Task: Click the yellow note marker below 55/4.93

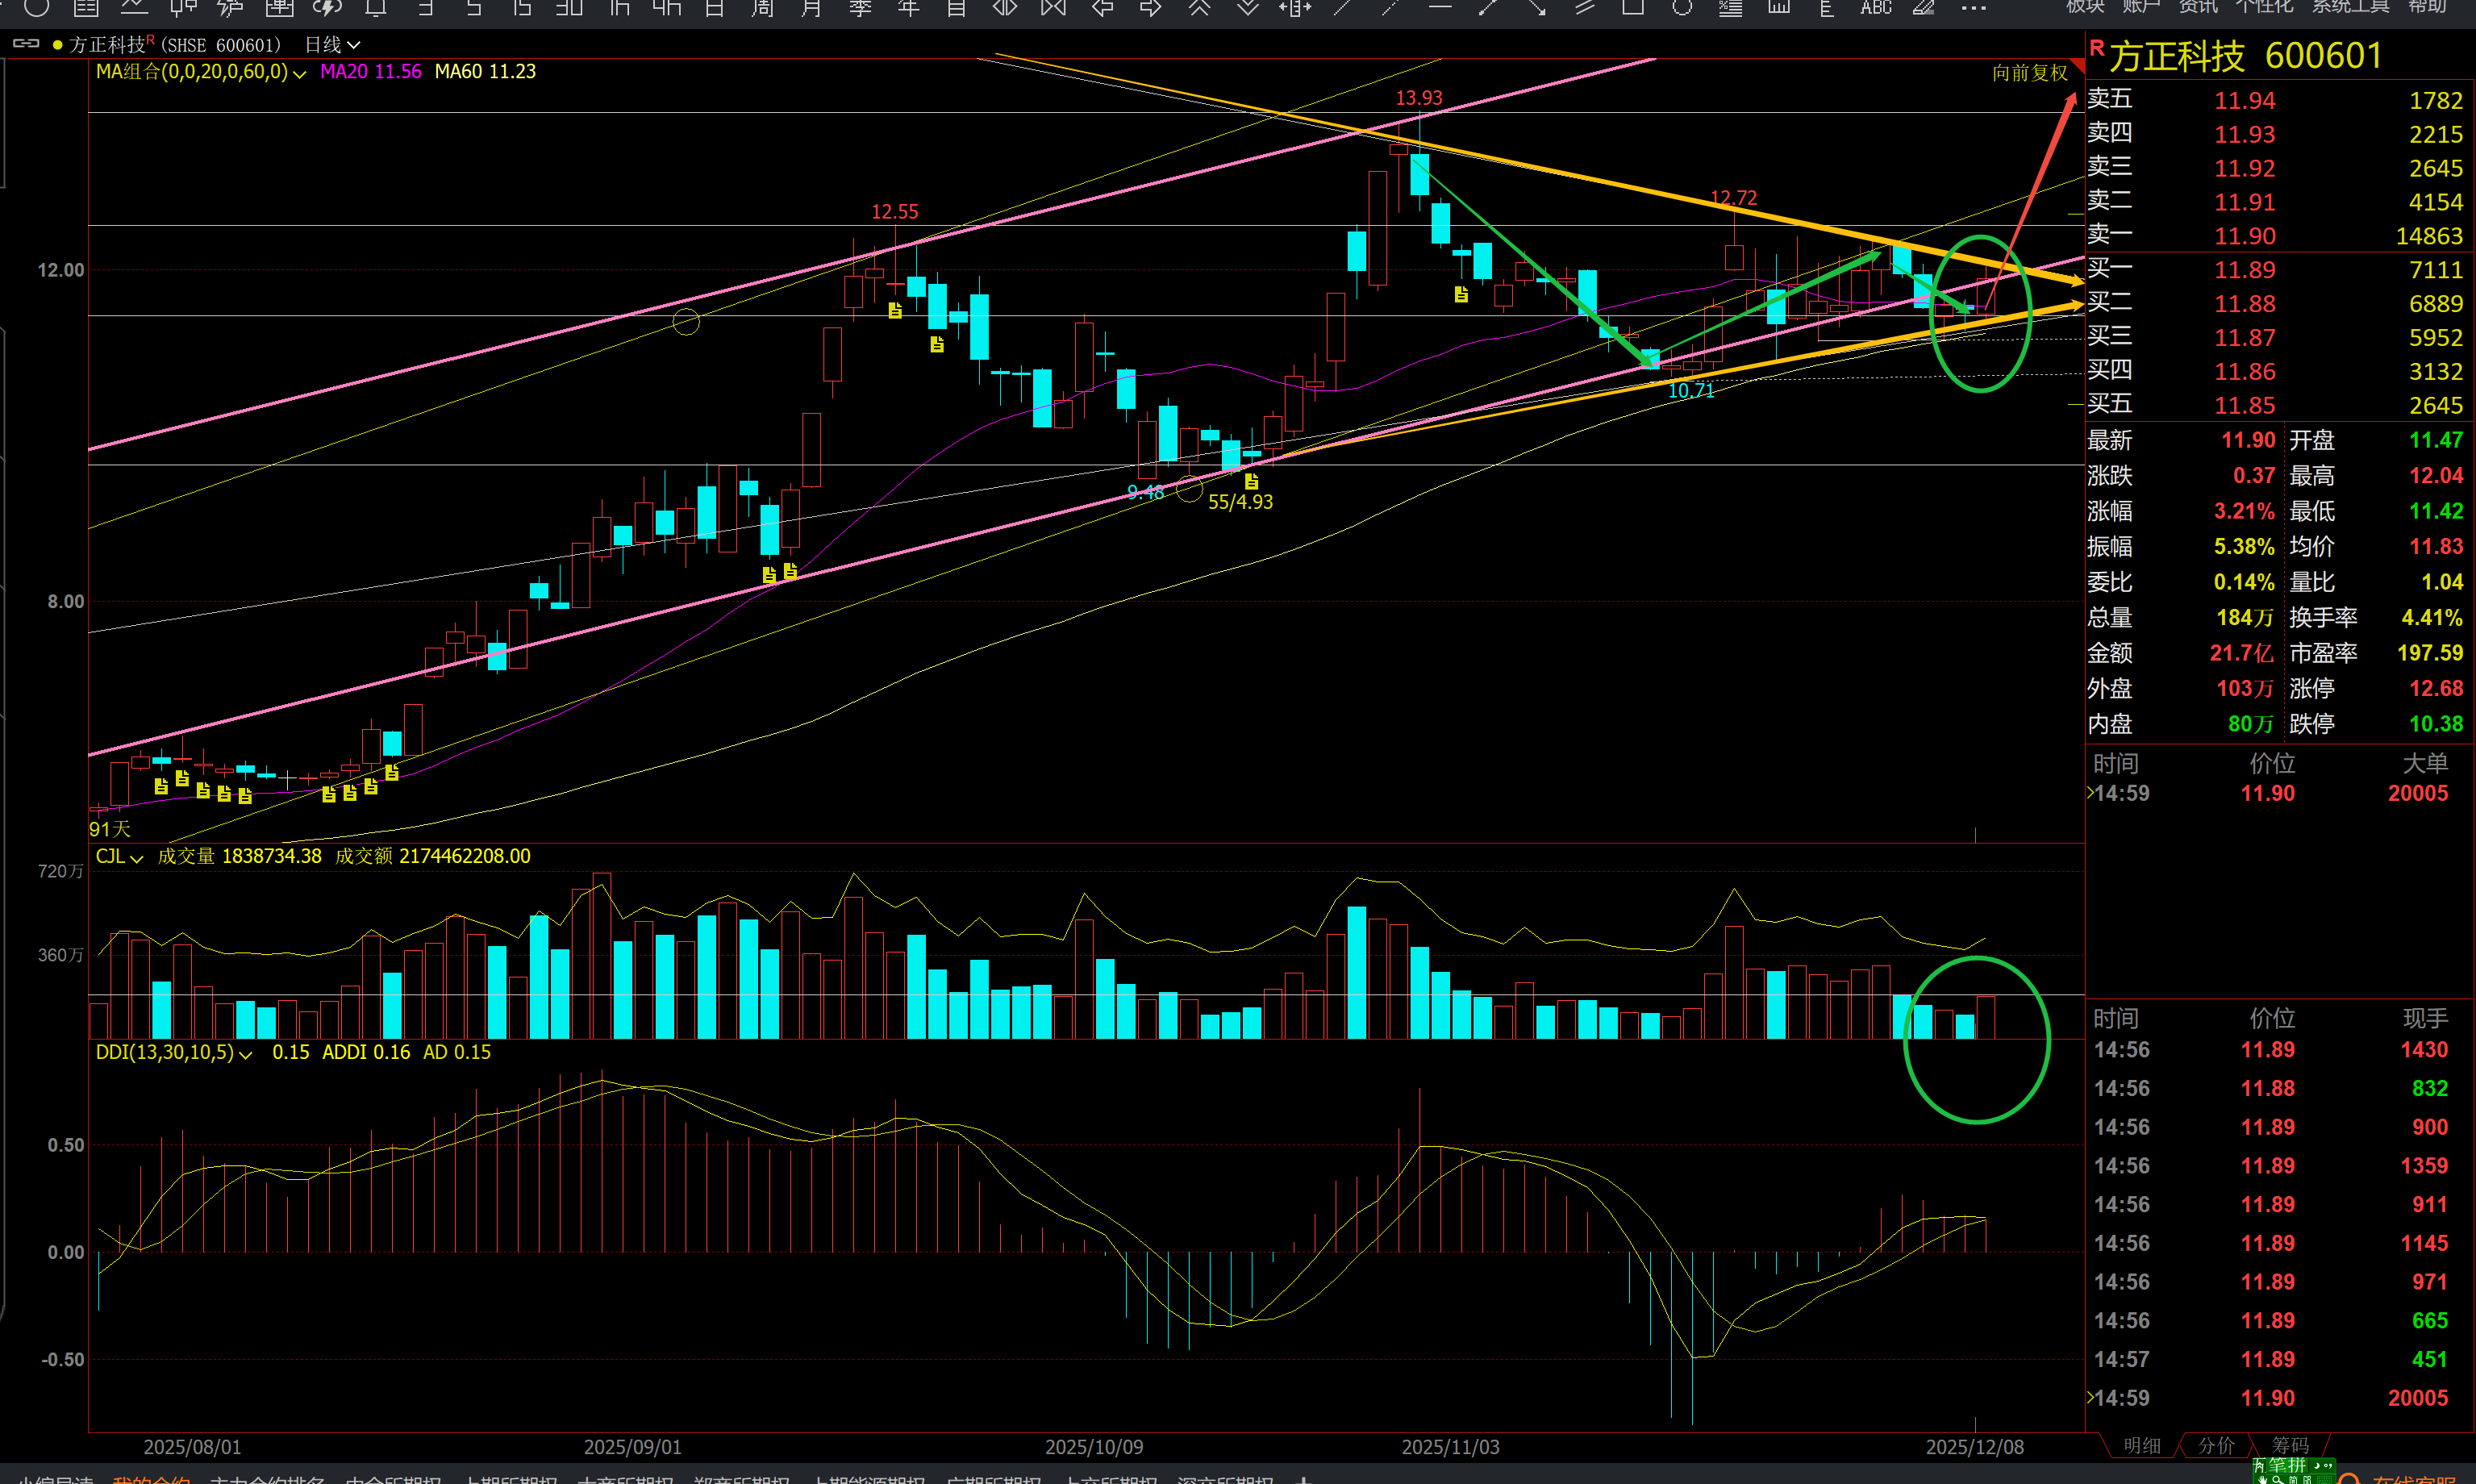Action: coord(1251,481)
